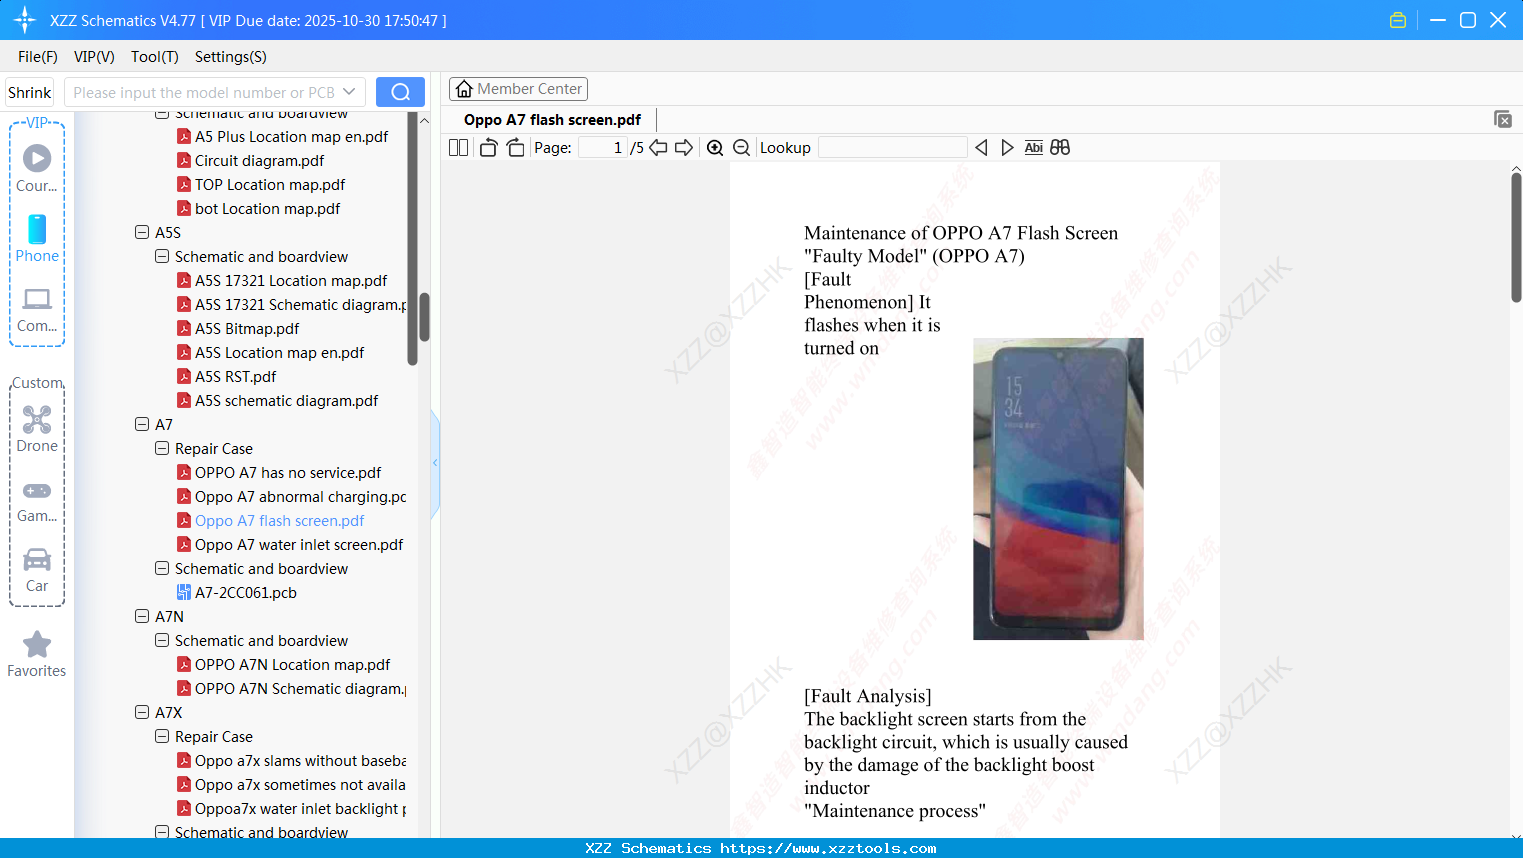Viewport: 1523px width, 858px height.
Task: Go to the next PDF page
Action: (684, 148)
